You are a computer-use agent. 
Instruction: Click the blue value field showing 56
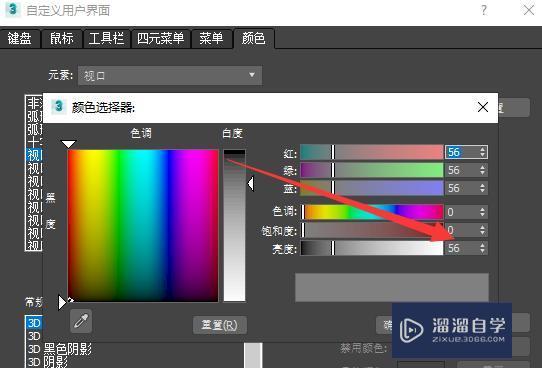pyautogui.click(x=461, y=188)
